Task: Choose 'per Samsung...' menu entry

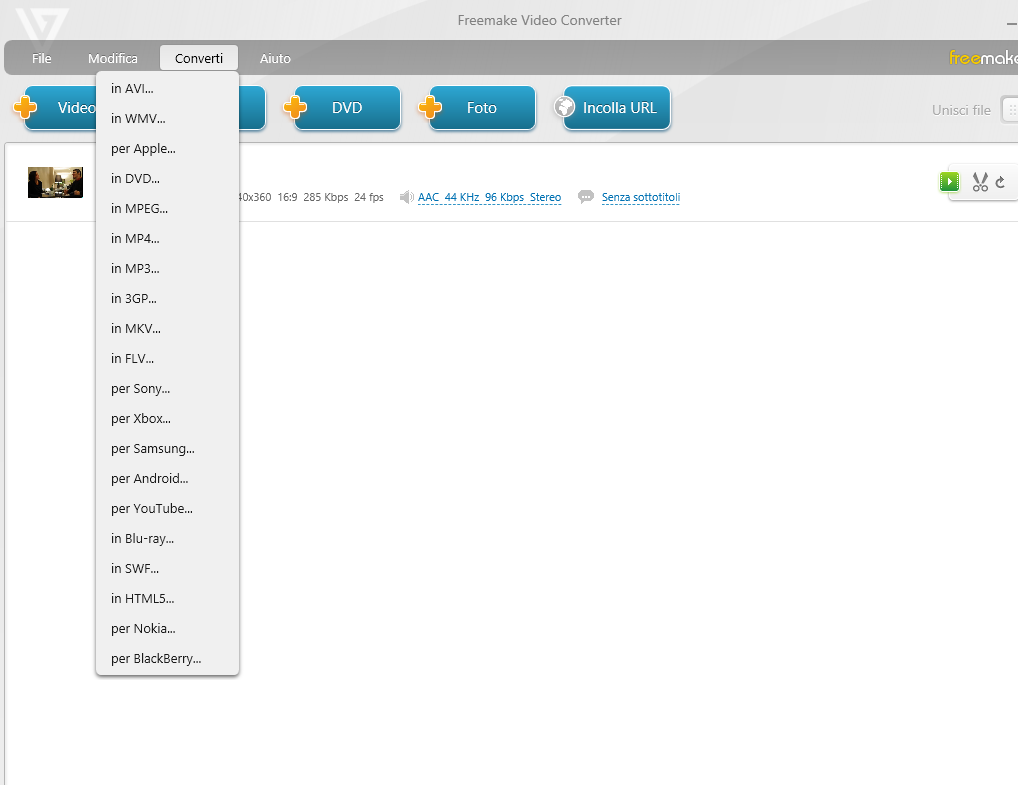Action: (x=168, y=448)
